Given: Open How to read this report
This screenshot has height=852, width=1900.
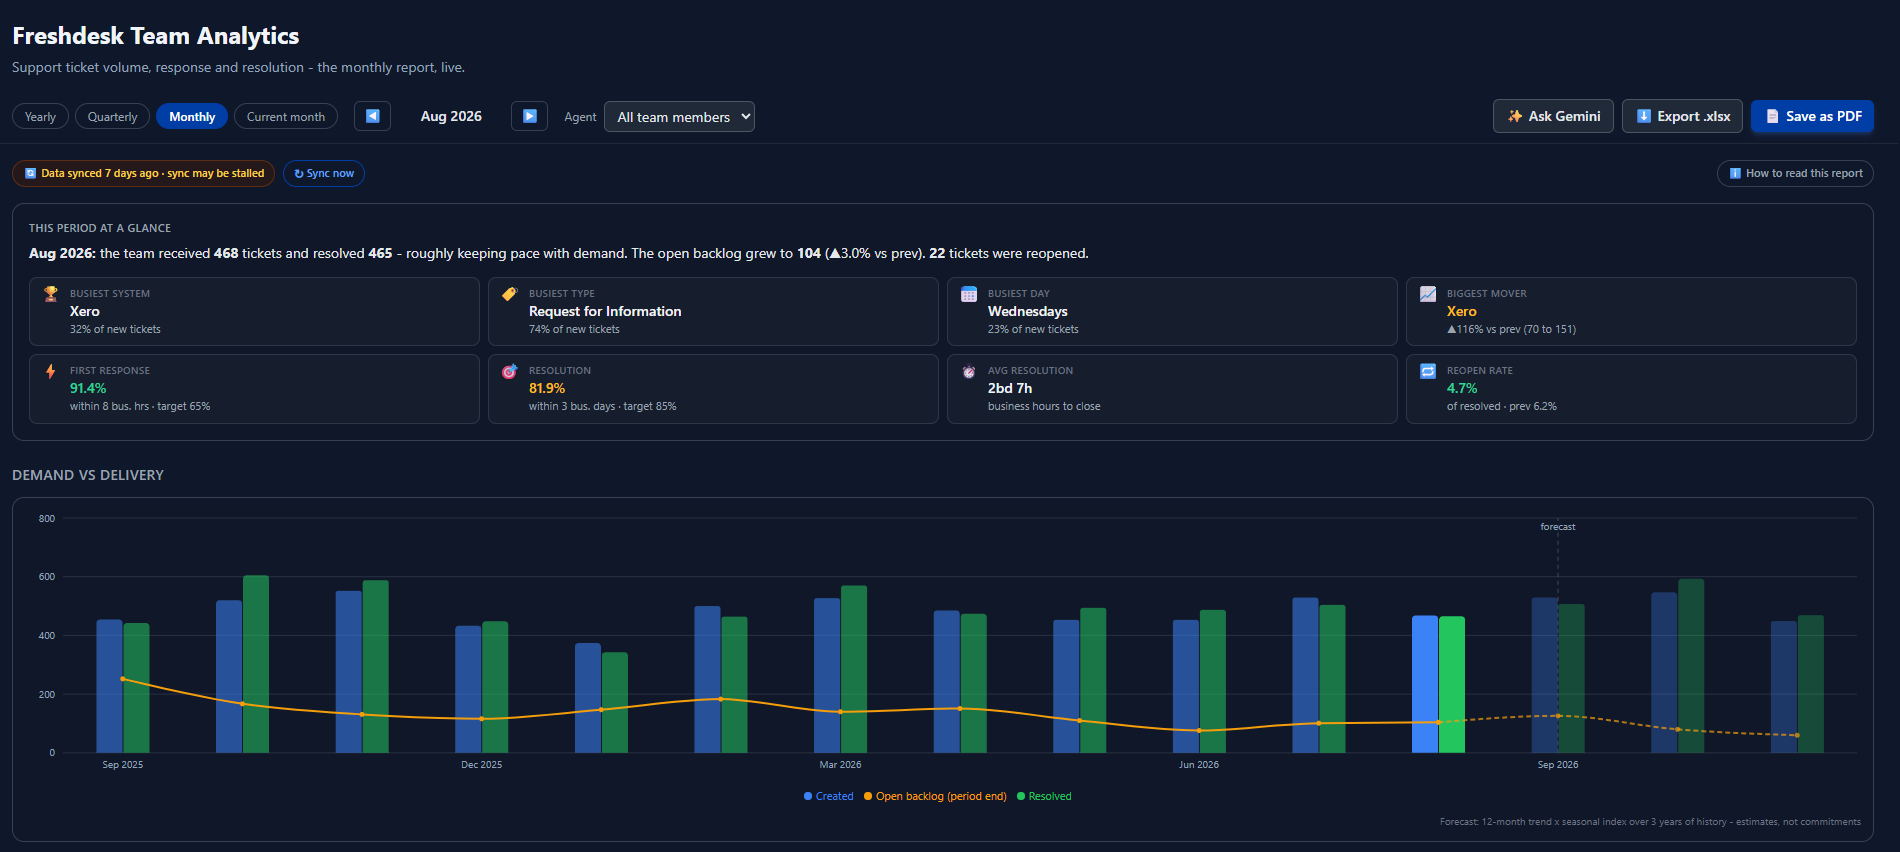Looking at the screenshot, I should coord(1795,173).
